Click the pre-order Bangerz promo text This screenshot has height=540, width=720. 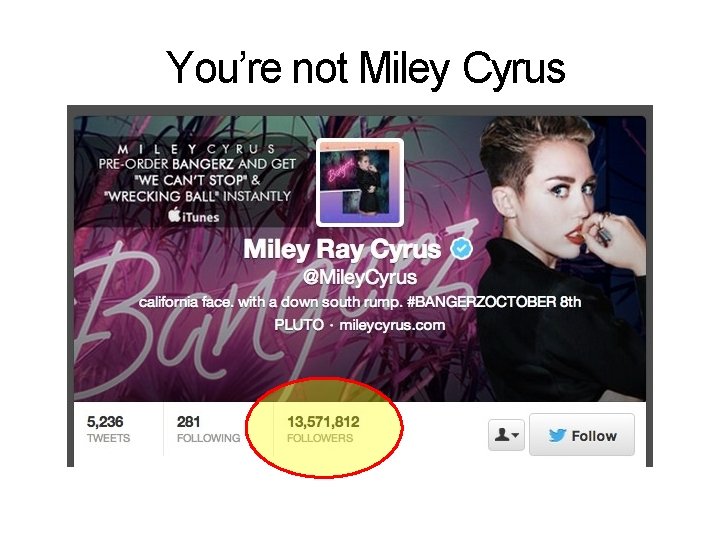tap(197, 180)
